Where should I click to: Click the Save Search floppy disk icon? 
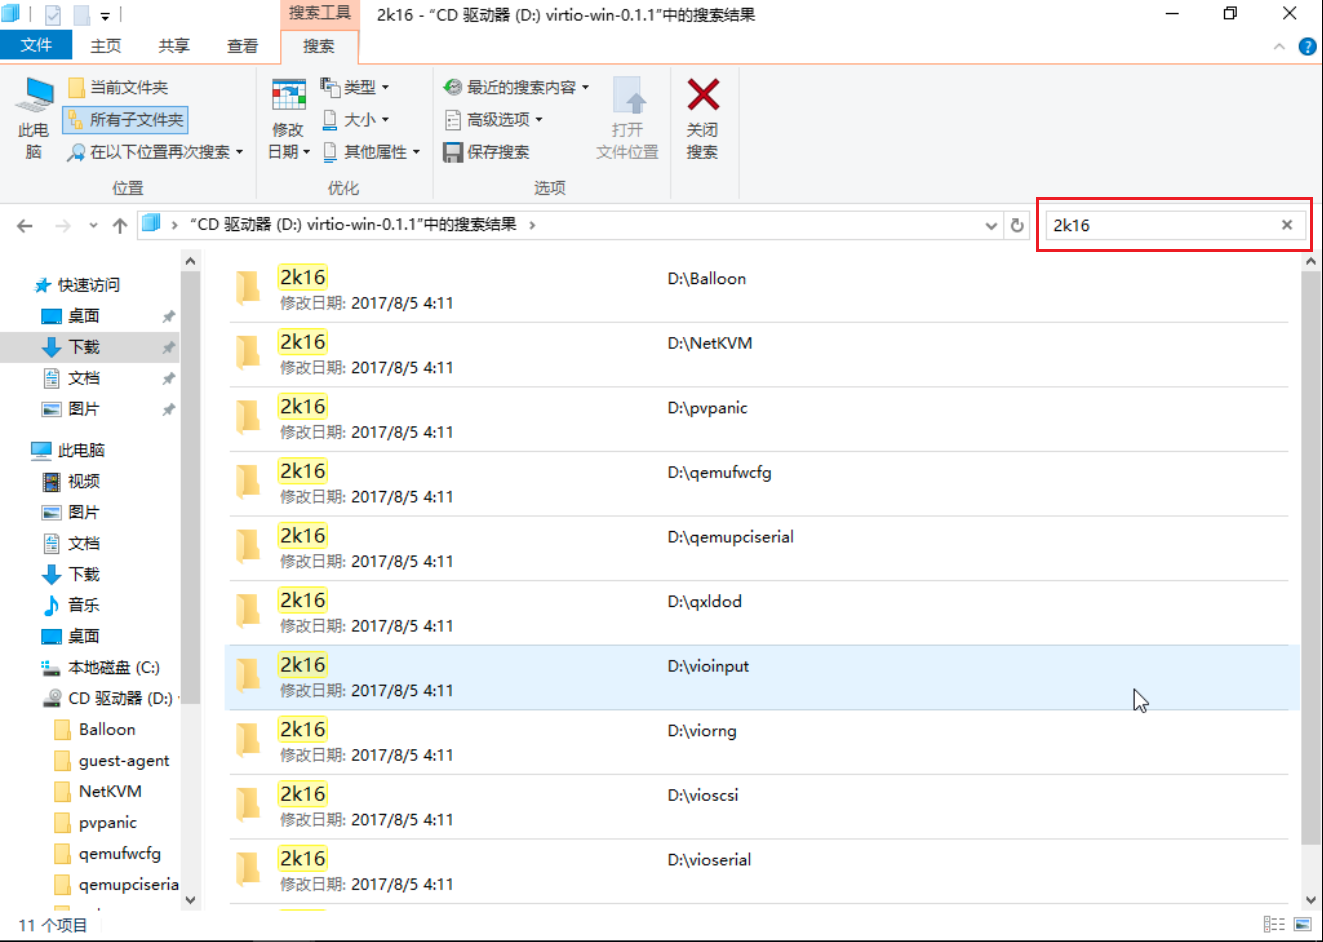coord(453,152)
